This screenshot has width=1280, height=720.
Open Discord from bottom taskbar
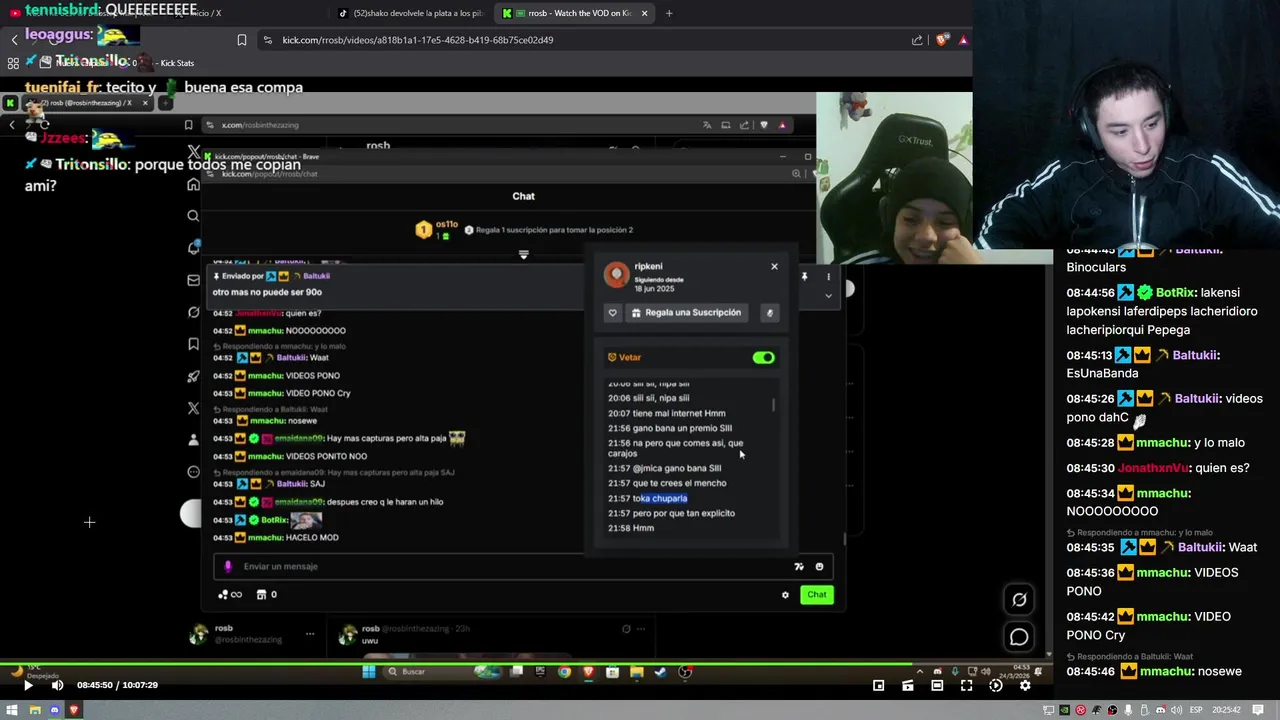(54, 710)
